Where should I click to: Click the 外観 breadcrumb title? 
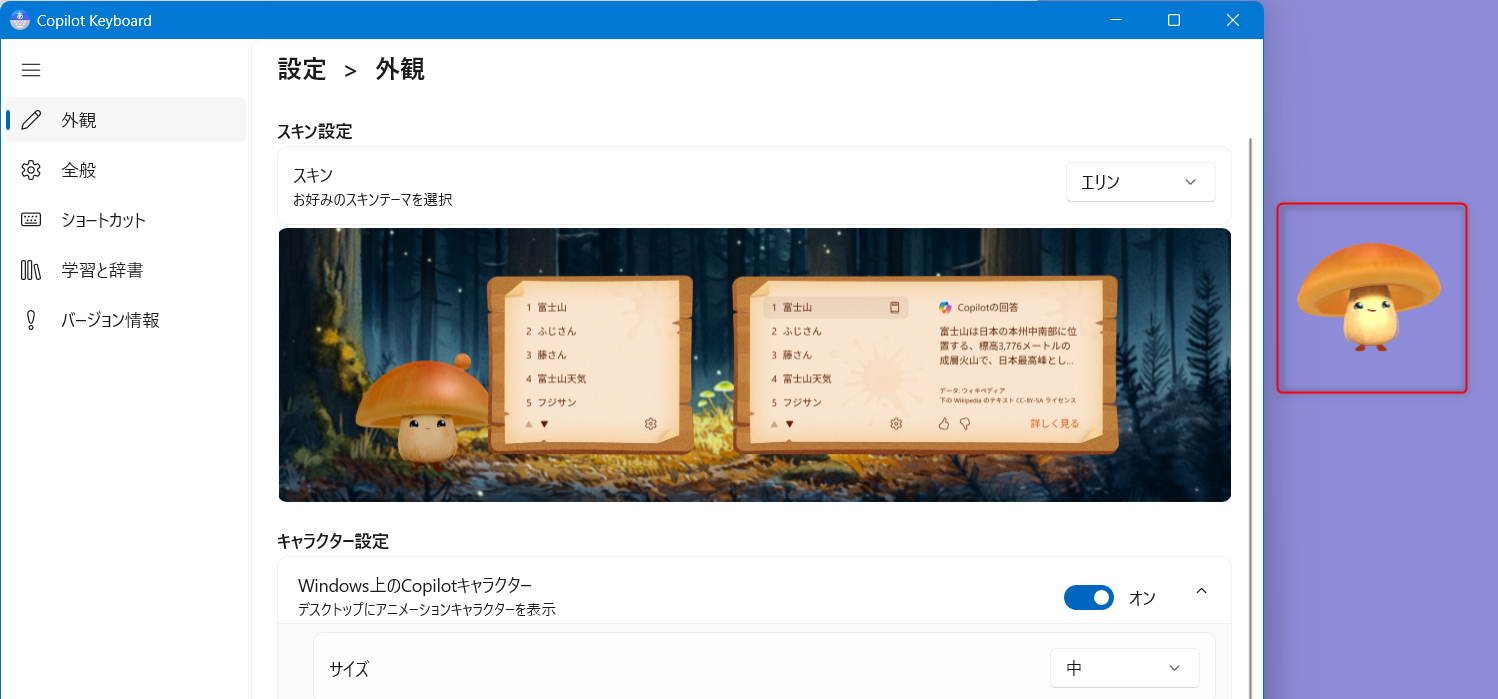coord(400,69)
